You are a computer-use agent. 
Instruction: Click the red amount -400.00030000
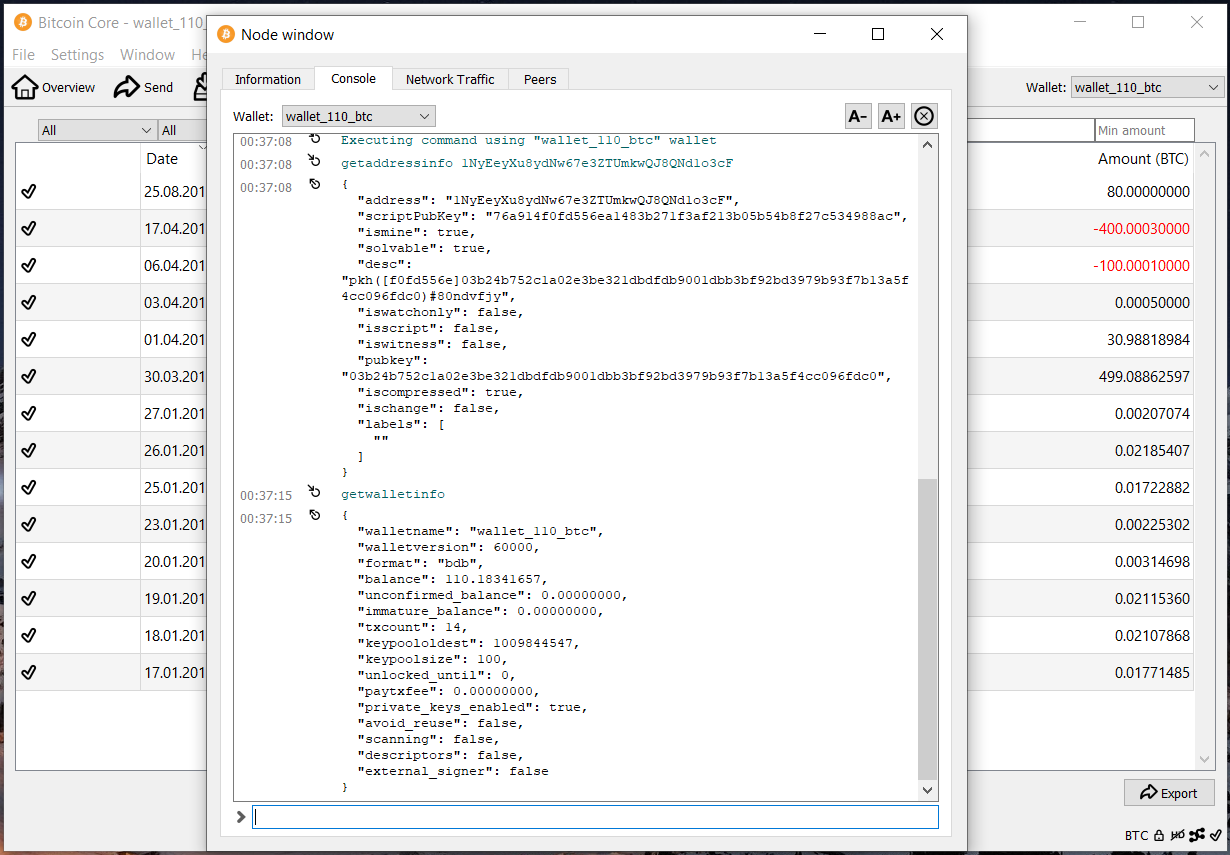point(1142,229)
